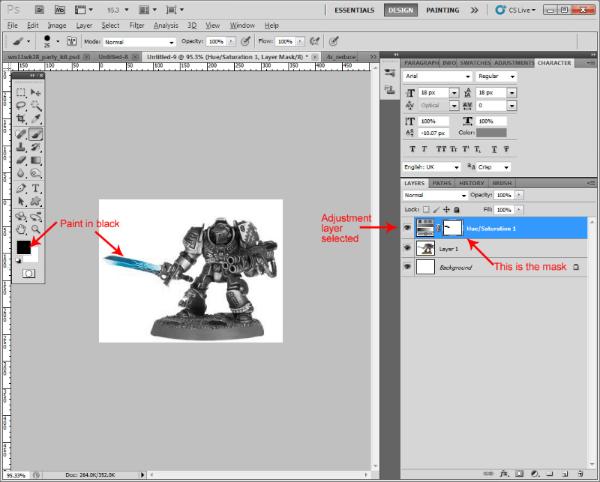
Task: Select the Crop tool
Action: [21, 120]
